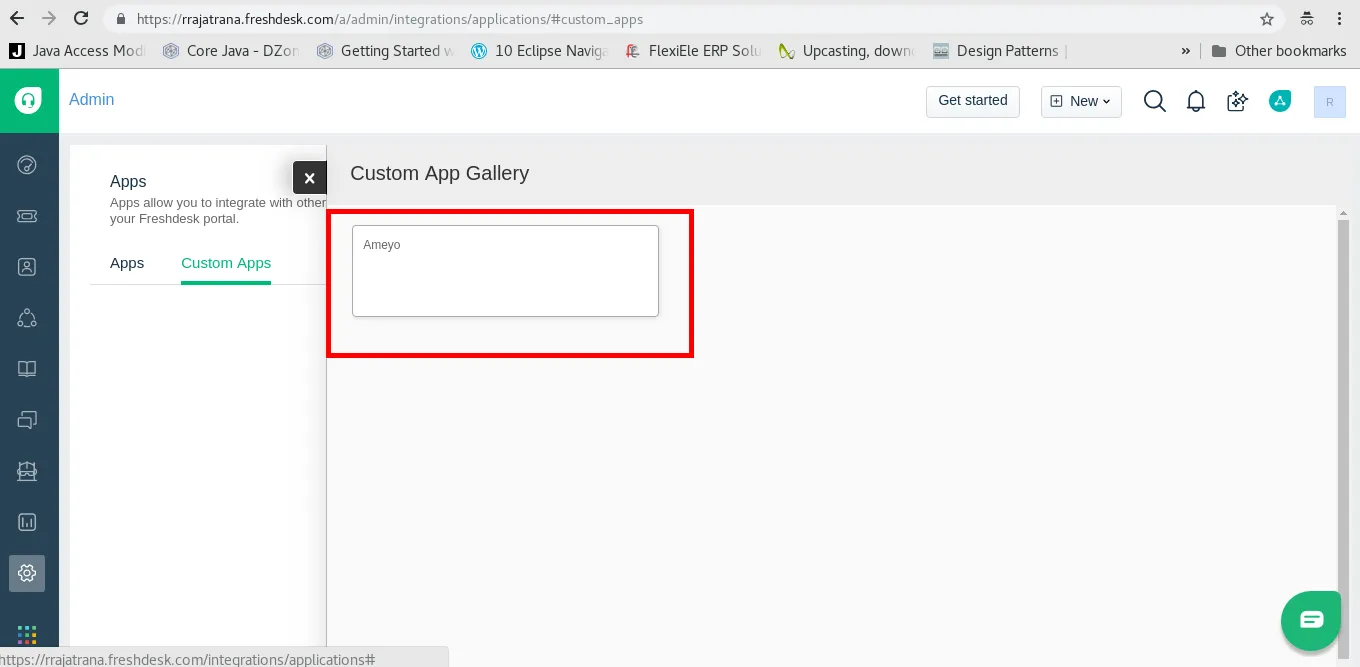Expand the New dropdown
The image size is (1360, 667).
tap(1081, 101)
